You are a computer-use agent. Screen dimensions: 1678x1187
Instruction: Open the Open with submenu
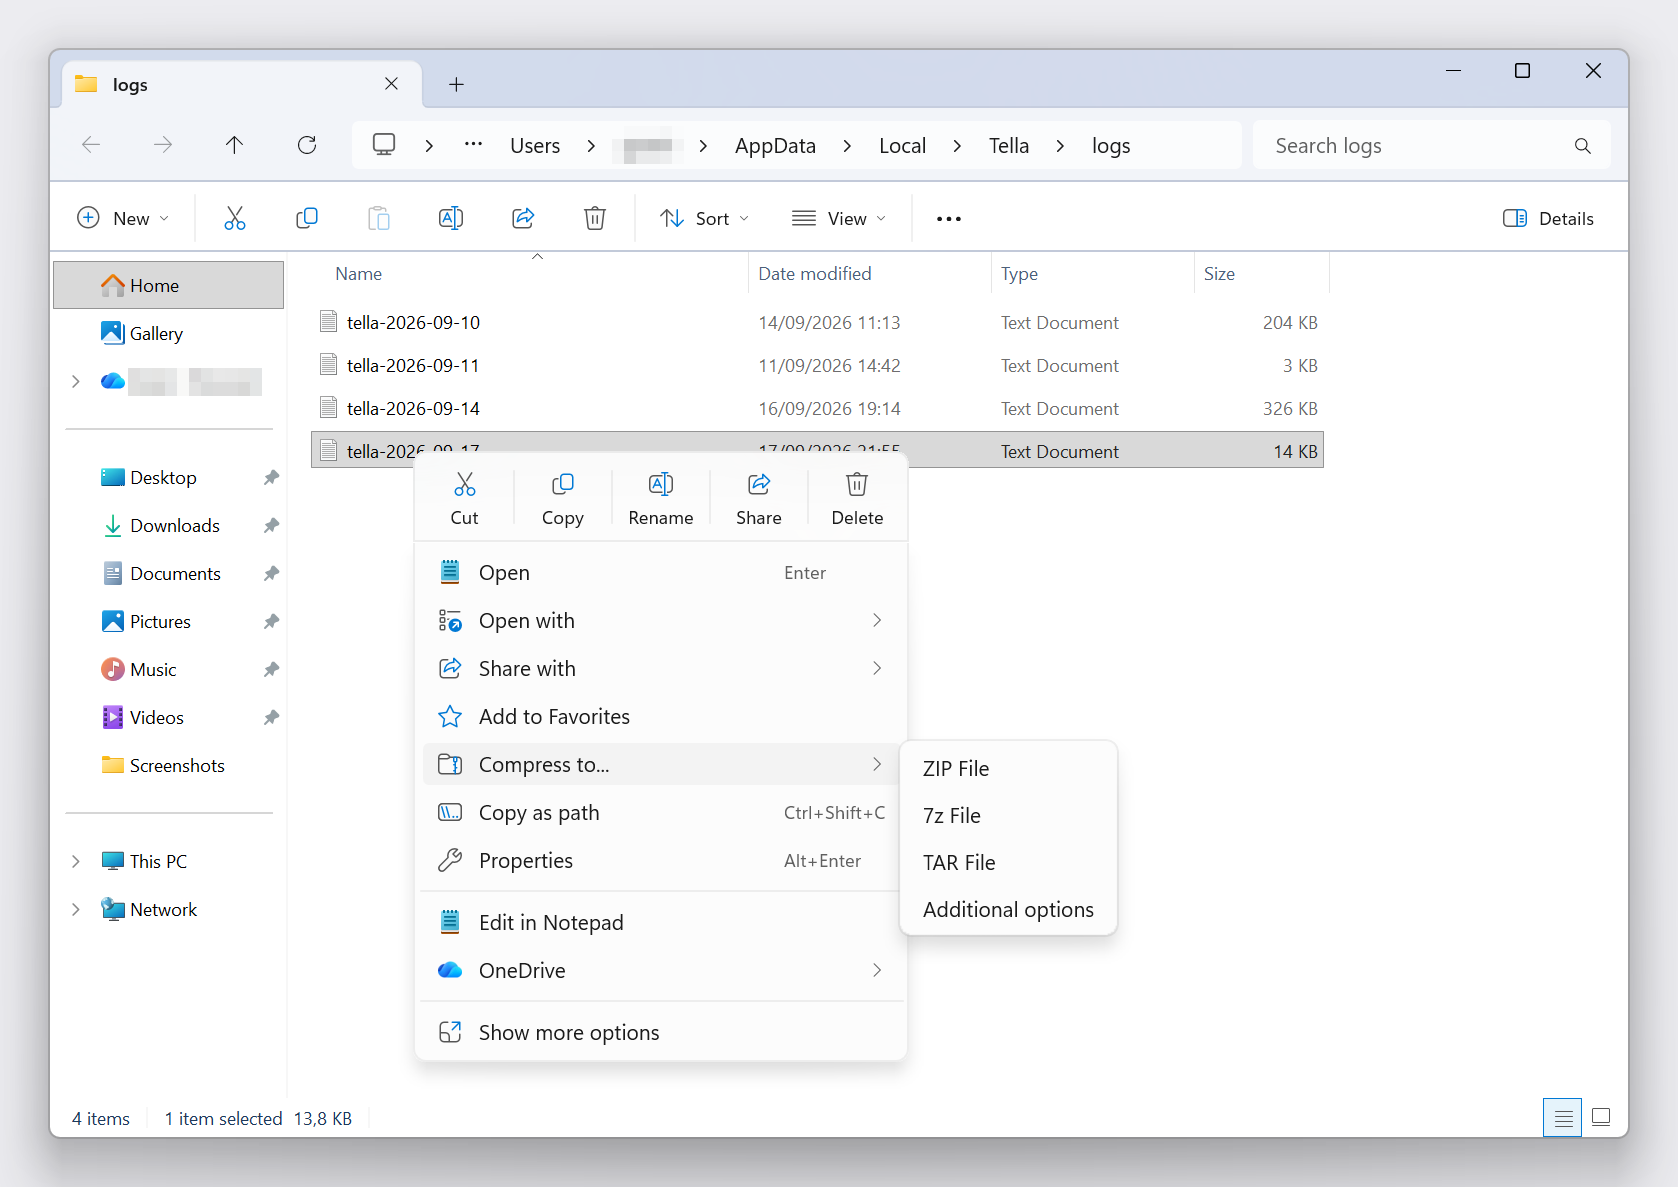661,621
